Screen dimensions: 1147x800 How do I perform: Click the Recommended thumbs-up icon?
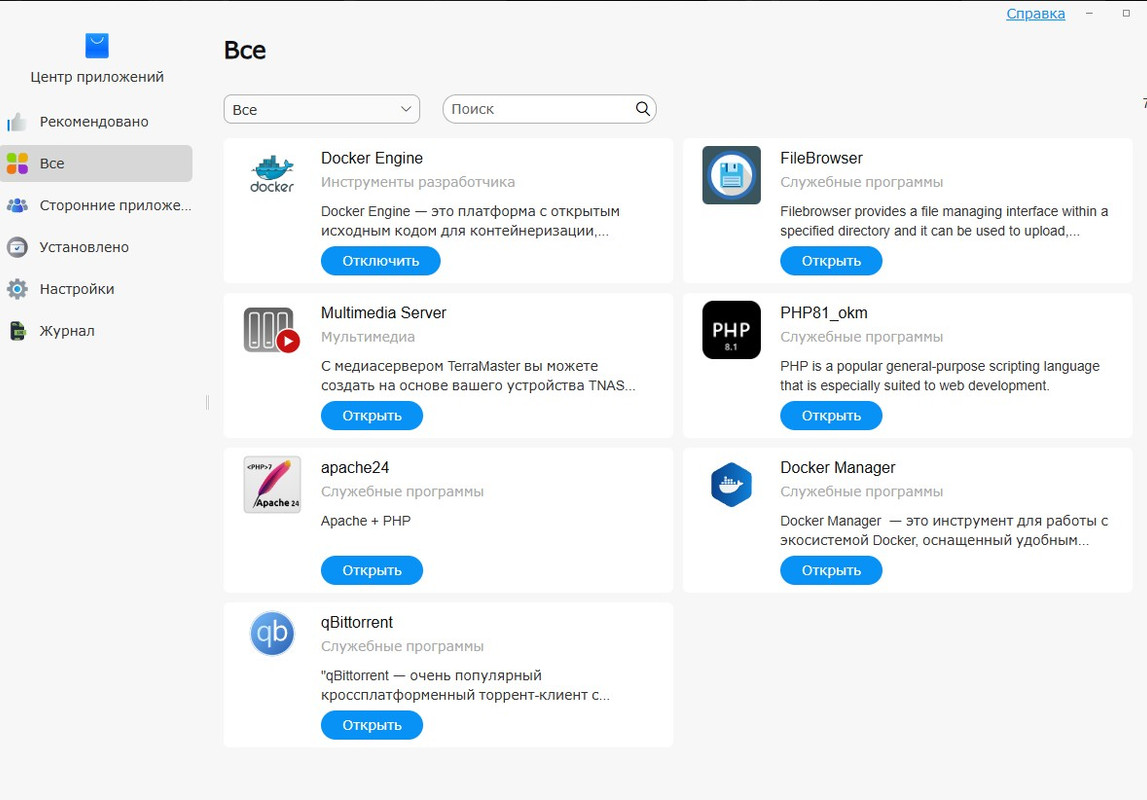click(17, 121)
